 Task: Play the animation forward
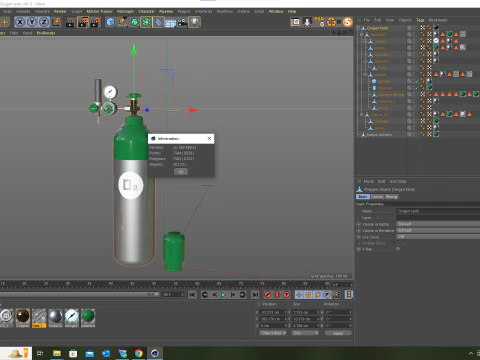[x=224, y=295]
